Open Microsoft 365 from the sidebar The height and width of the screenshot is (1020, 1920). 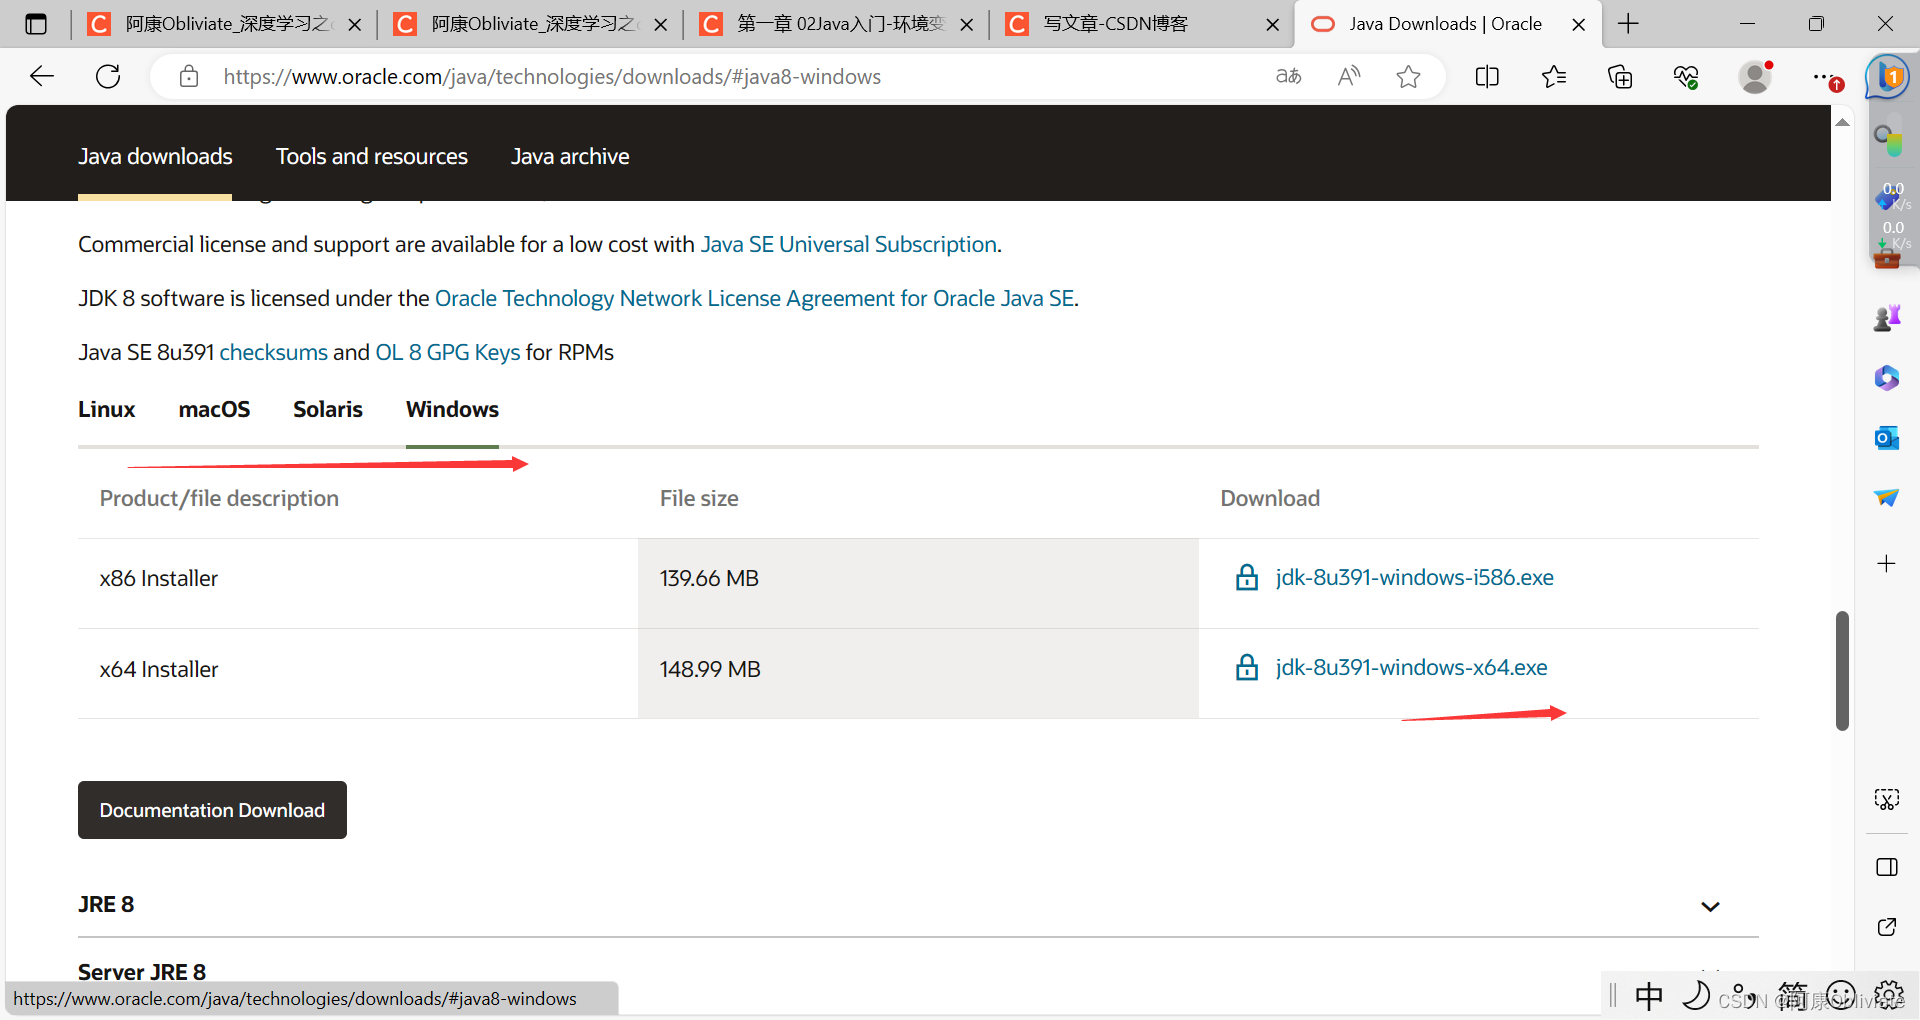coord(1886,378)
